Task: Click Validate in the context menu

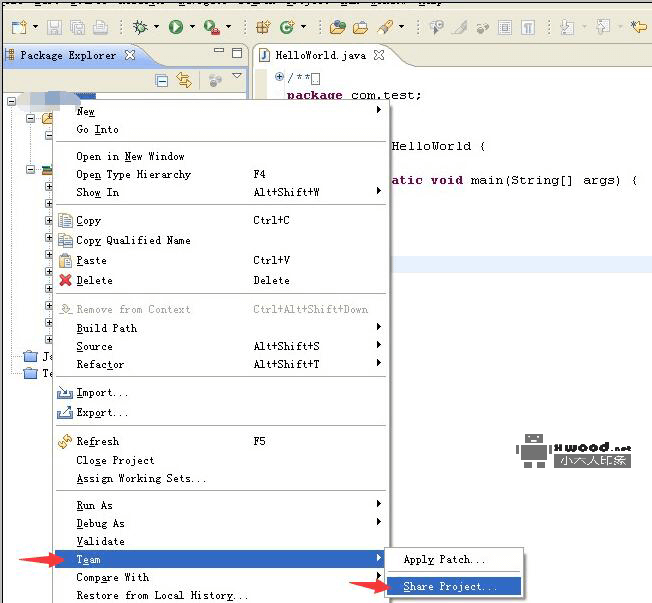Action: point(221,541)
